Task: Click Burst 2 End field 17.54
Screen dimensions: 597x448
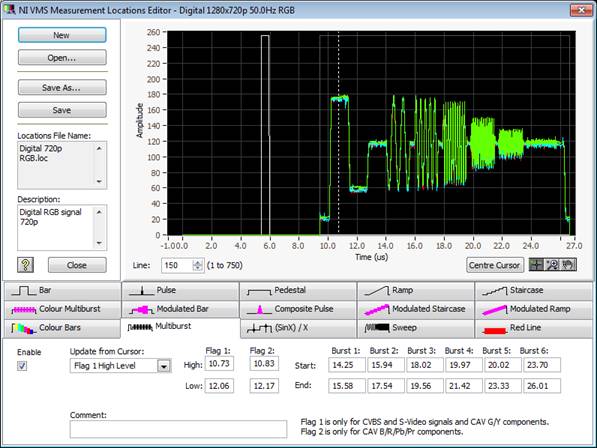Action: click(386, 386)
